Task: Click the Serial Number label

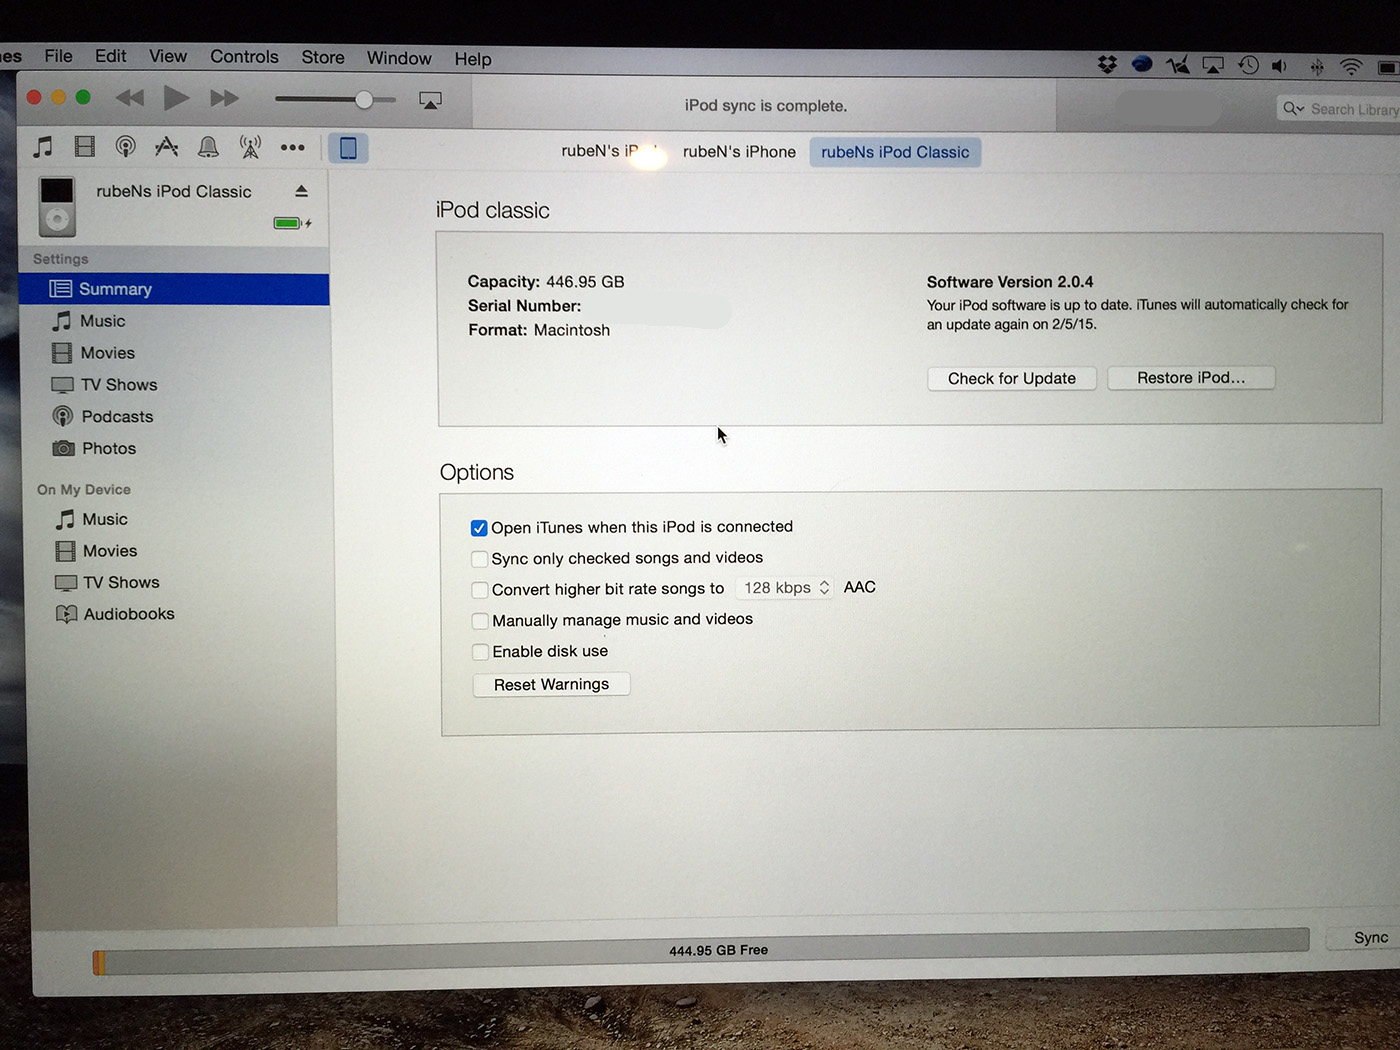Action: tap(524, 306)
